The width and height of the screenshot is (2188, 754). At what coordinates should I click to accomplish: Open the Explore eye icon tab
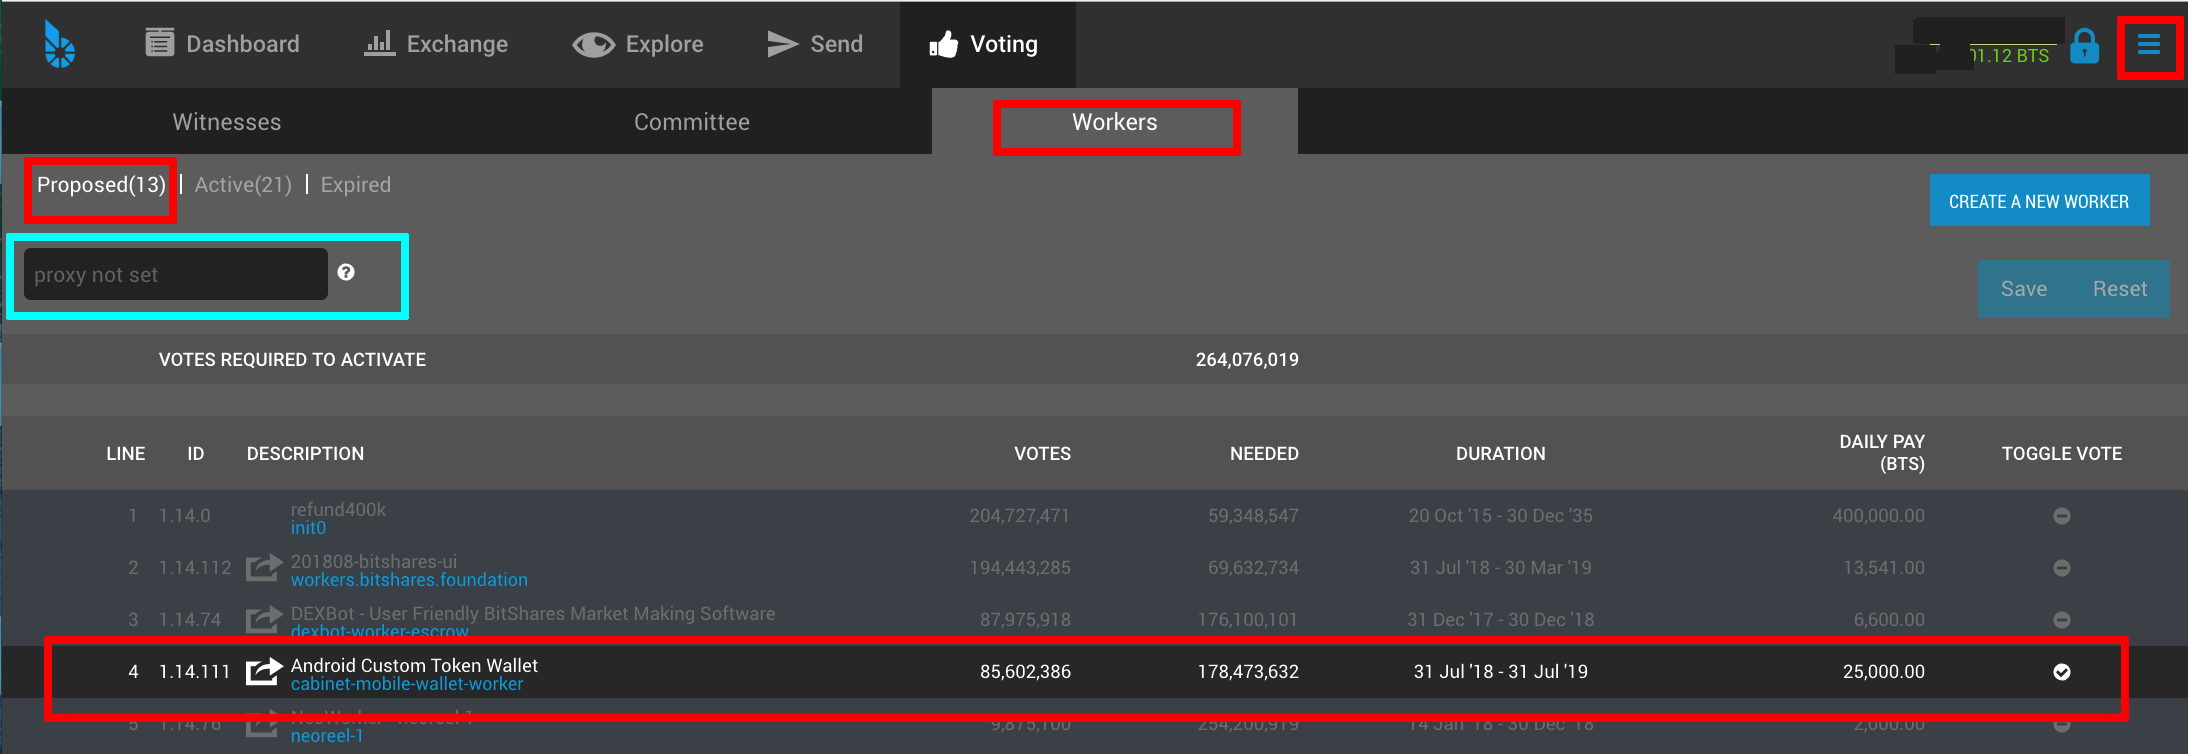pos(638,44)
